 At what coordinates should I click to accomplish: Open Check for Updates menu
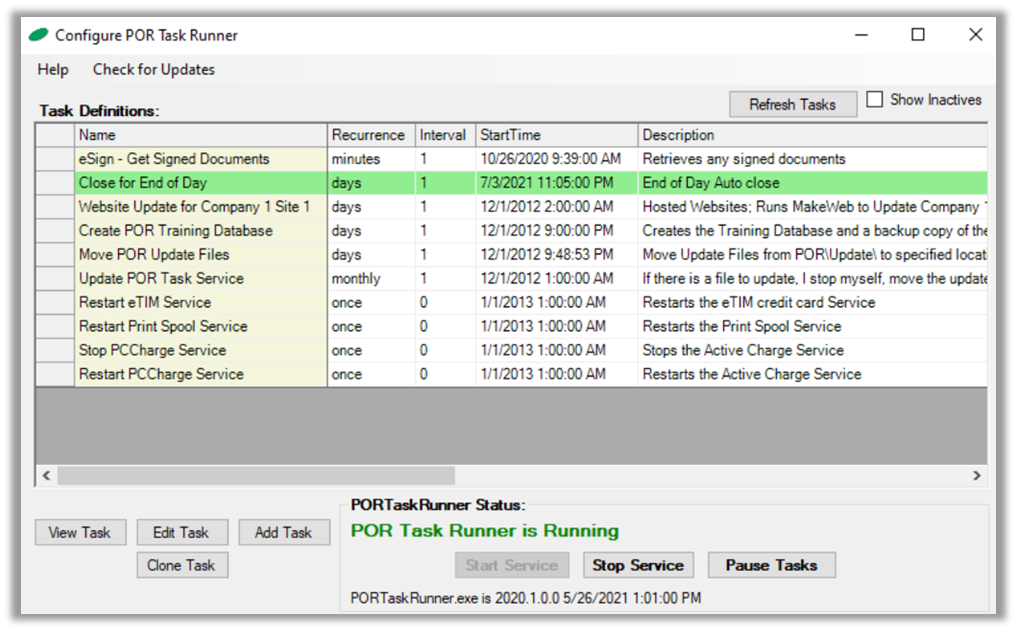point(153,69)
